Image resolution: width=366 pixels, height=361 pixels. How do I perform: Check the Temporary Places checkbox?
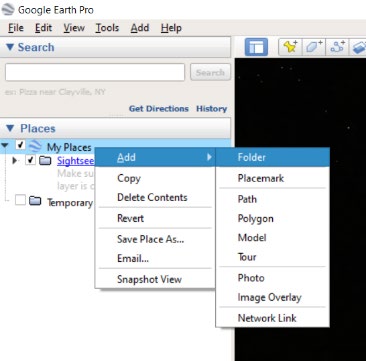pos(20,200)
